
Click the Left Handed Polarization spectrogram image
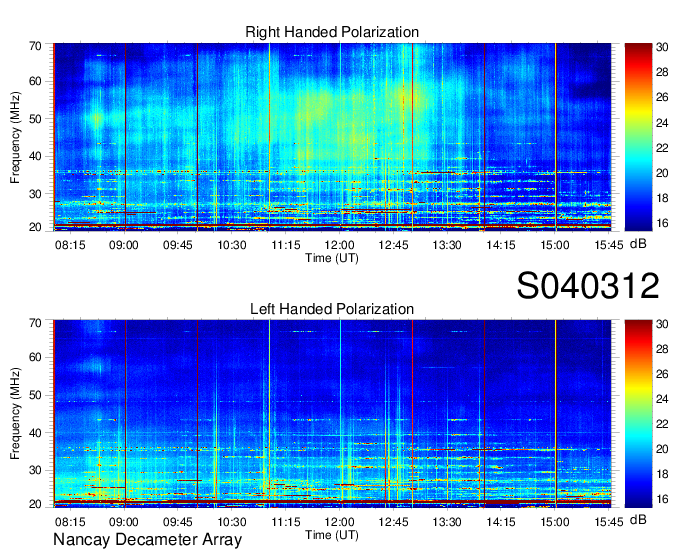click(x=332, y=414)
